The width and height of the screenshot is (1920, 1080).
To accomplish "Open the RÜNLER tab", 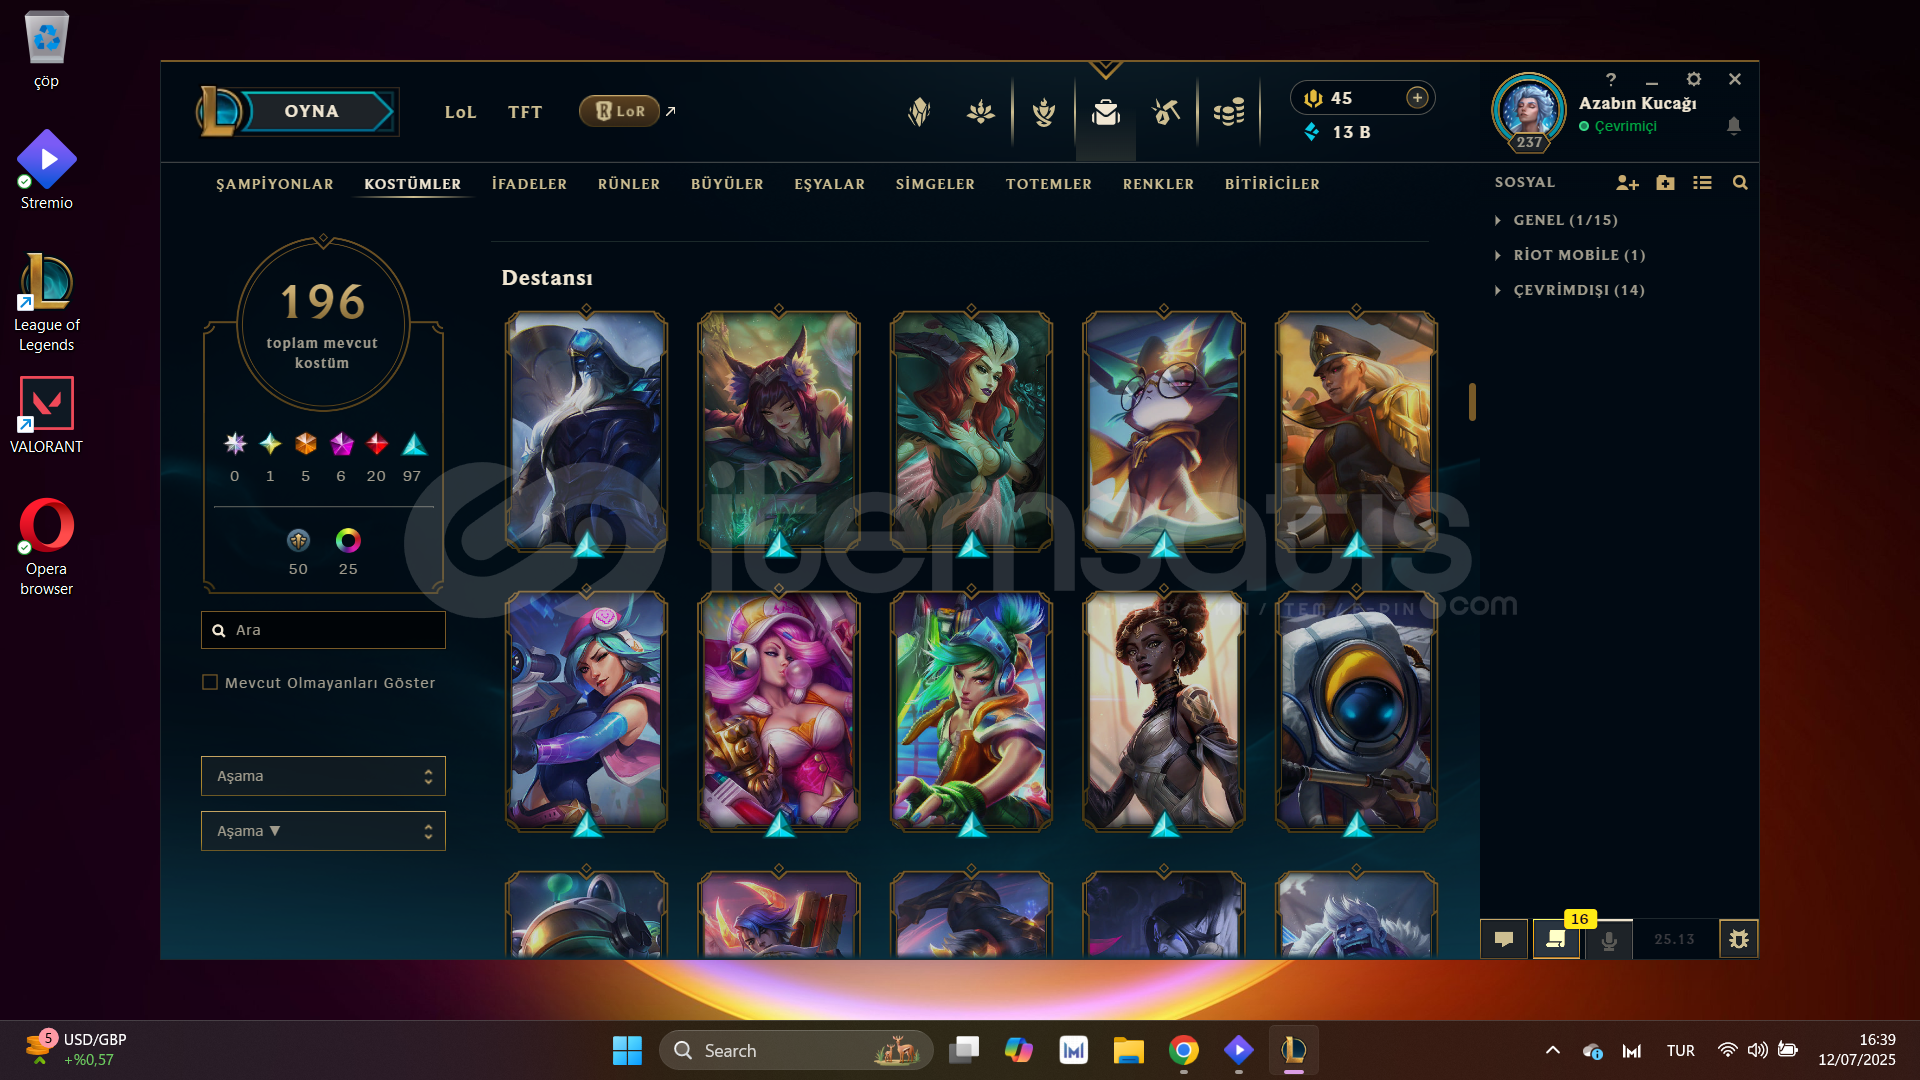I will [629, 184].
